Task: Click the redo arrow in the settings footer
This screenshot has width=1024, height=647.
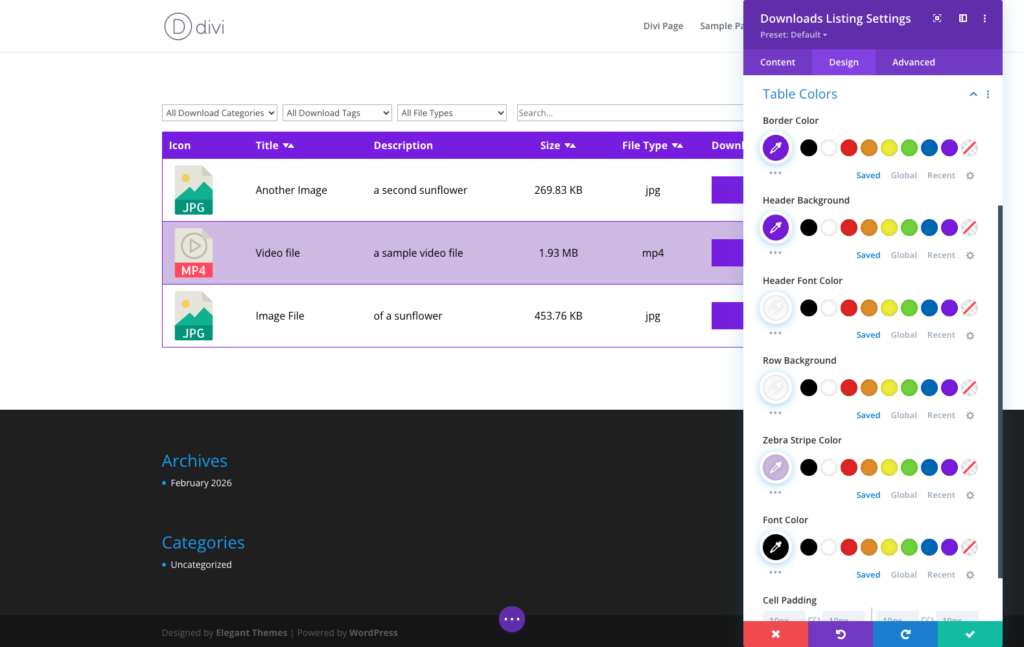Action: tap(905, 634)
